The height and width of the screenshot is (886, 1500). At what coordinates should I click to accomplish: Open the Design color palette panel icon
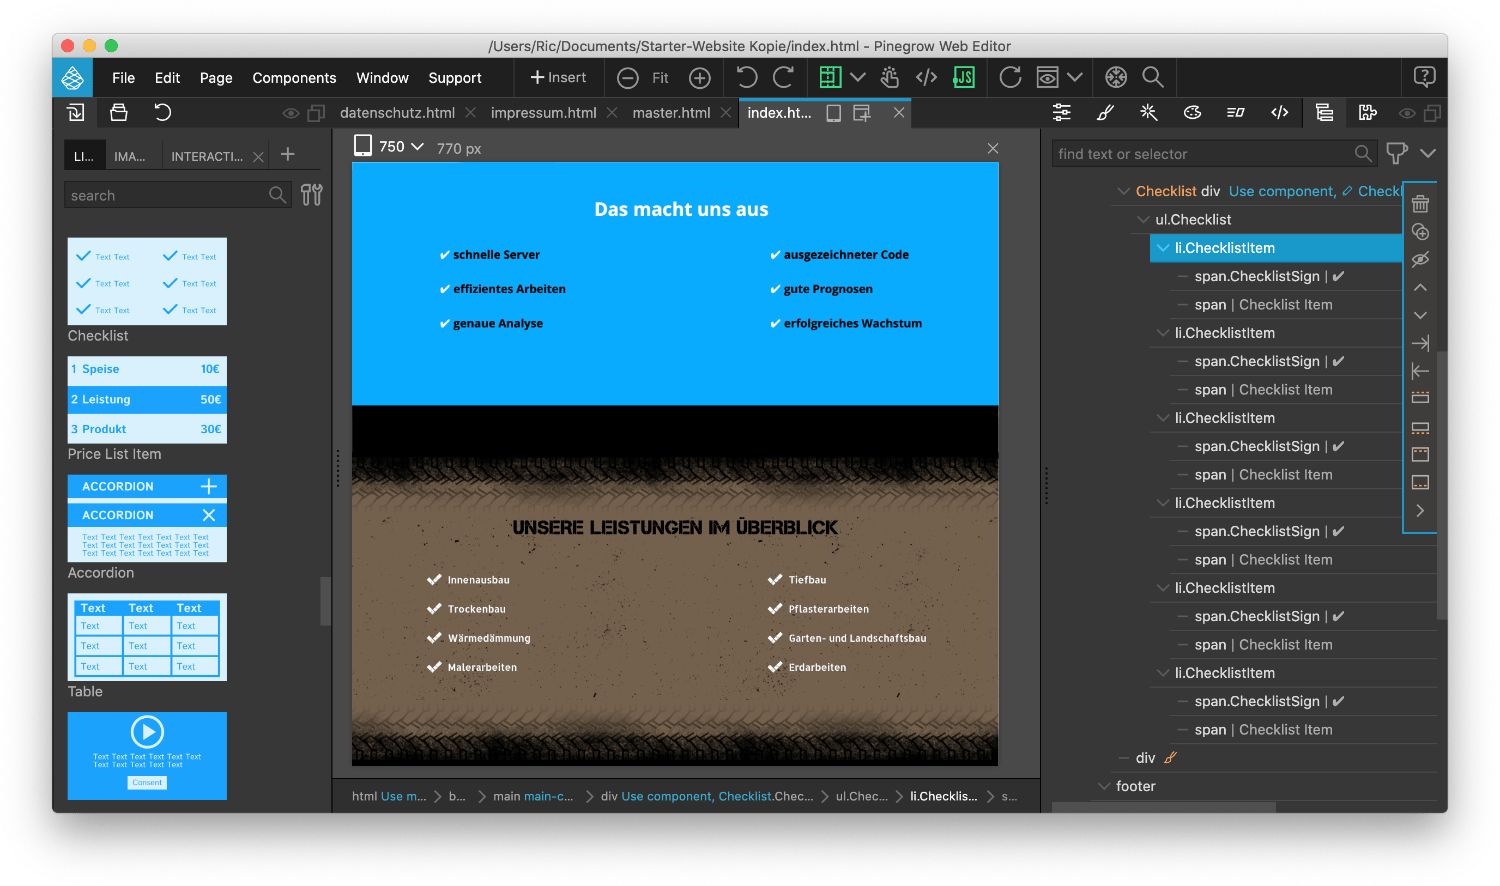click(x=1192, y=113)
